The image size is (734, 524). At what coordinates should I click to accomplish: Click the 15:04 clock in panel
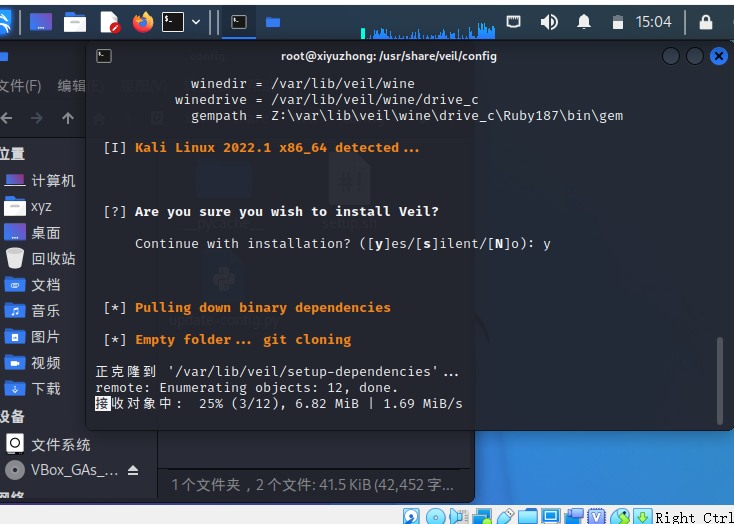click(x=653, y=22)
